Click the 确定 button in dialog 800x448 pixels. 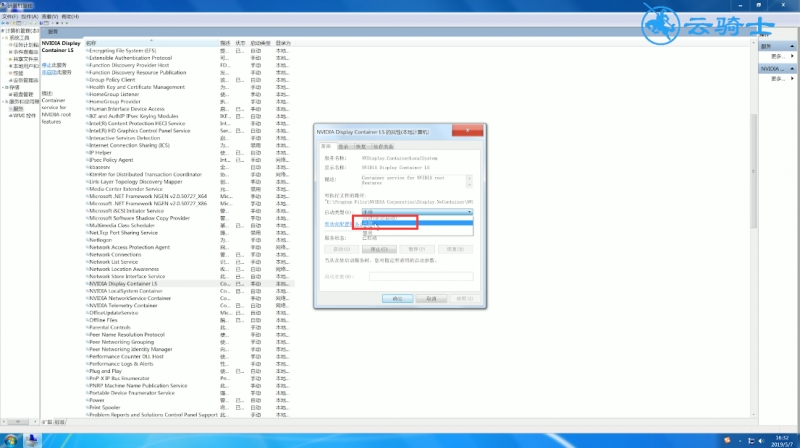397,298
